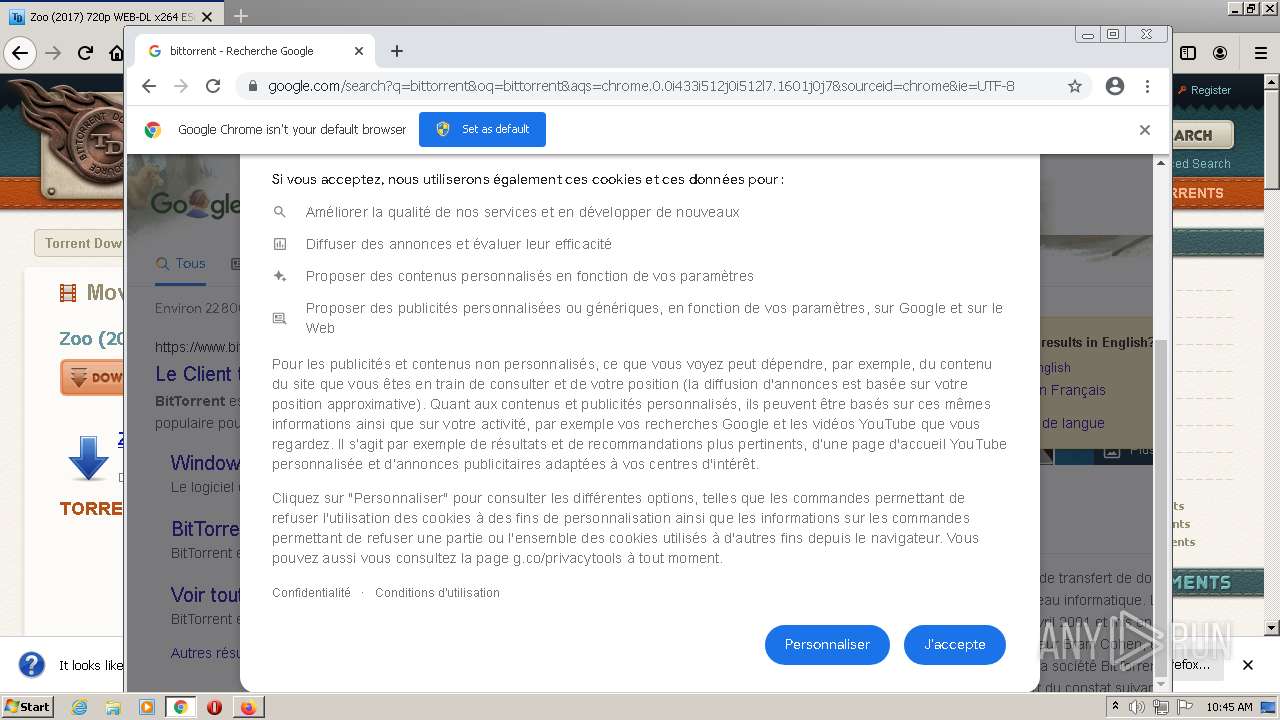Click the network tray icon
The width and height of the screenshot is (1280, 720).
pos(1161,707)
